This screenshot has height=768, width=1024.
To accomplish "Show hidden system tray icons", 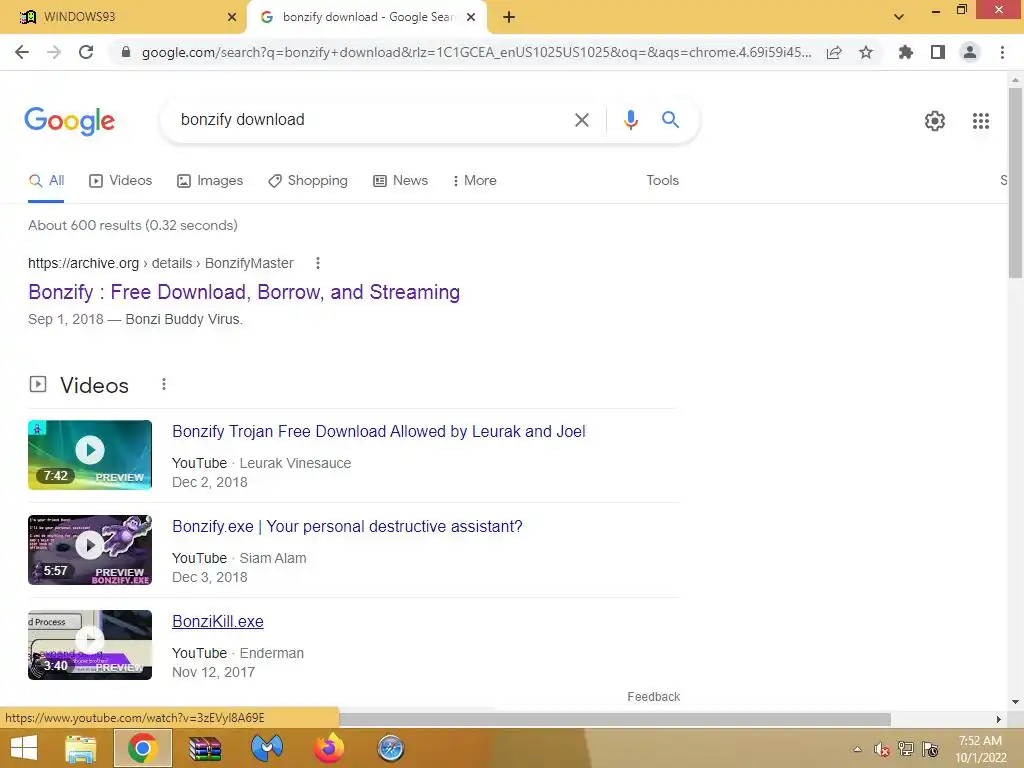I will 857,749.
